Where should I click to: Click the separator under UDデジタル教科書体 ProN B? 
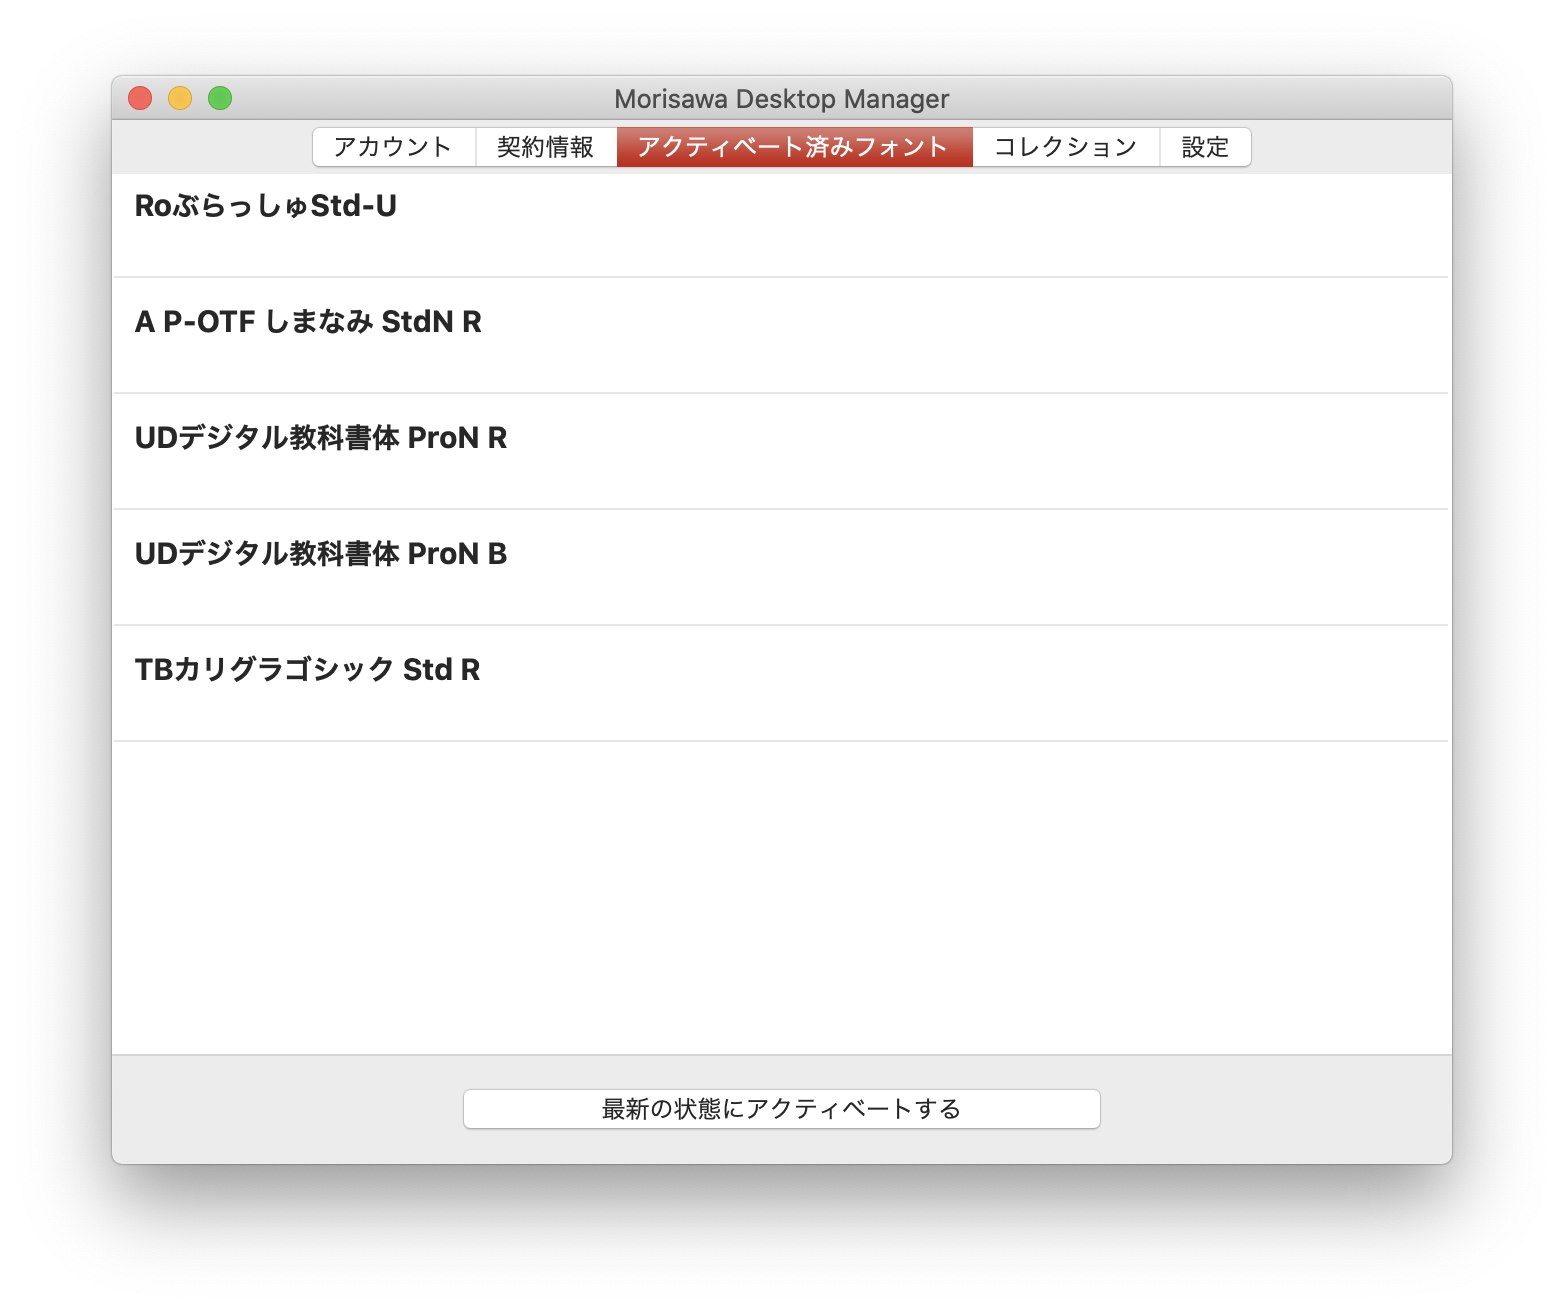pos(780,624)
